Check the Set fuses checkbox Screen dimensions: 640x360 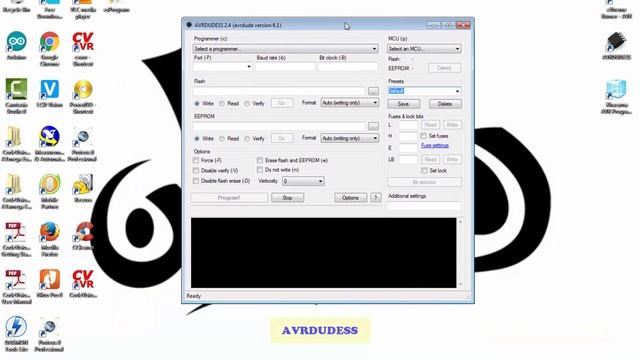coord(424,136)
